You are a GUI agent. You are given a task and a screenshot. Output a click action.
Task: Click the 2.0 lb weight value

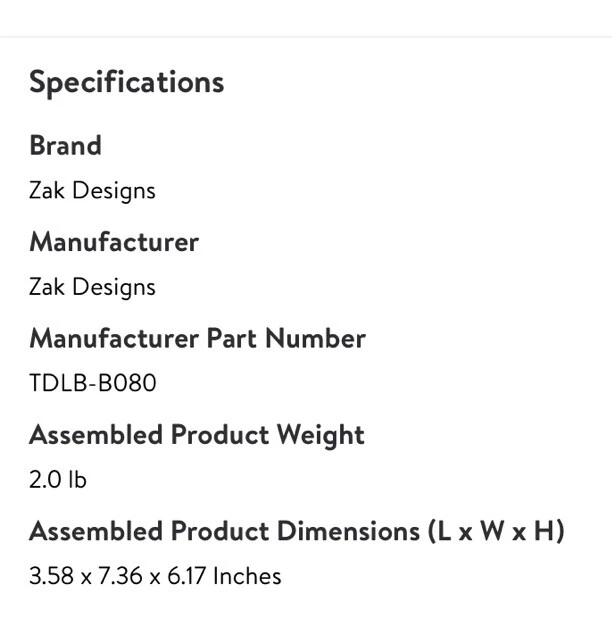pyautogui.click(x=58, y=479)
